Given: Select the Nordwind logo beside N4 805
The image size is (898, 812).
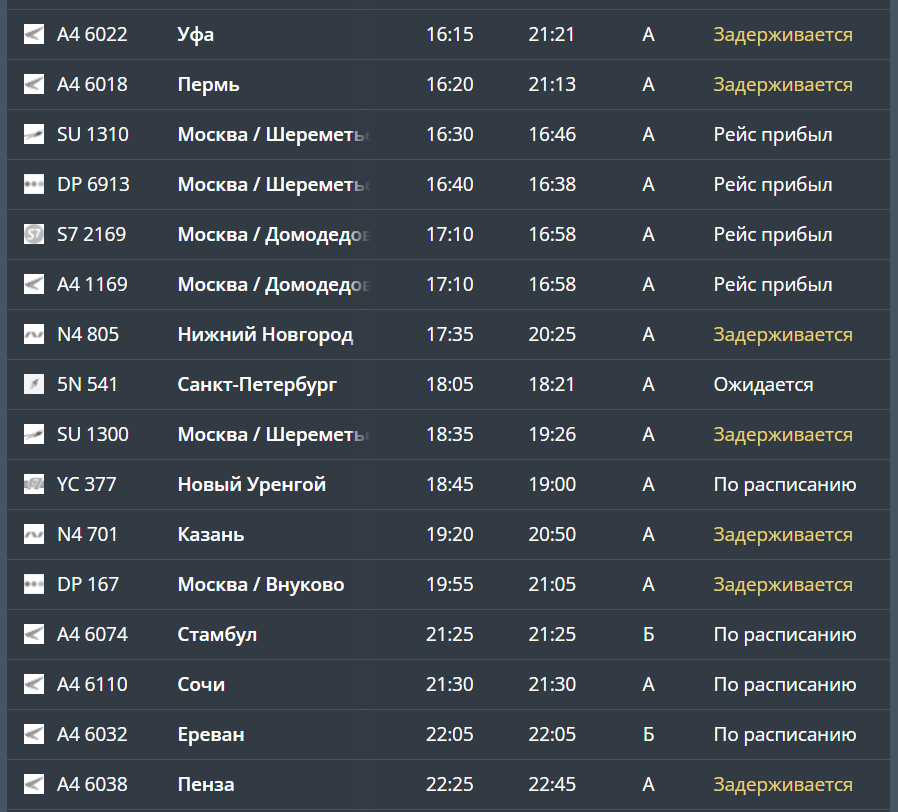Looking at the screenshot, I should click(34, 335).
